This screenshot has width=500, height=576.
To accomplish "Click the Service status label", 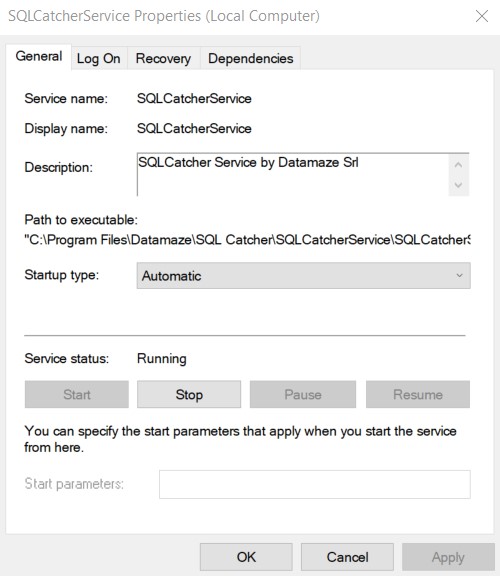I will pyautogui.click(x=66, y=359).
